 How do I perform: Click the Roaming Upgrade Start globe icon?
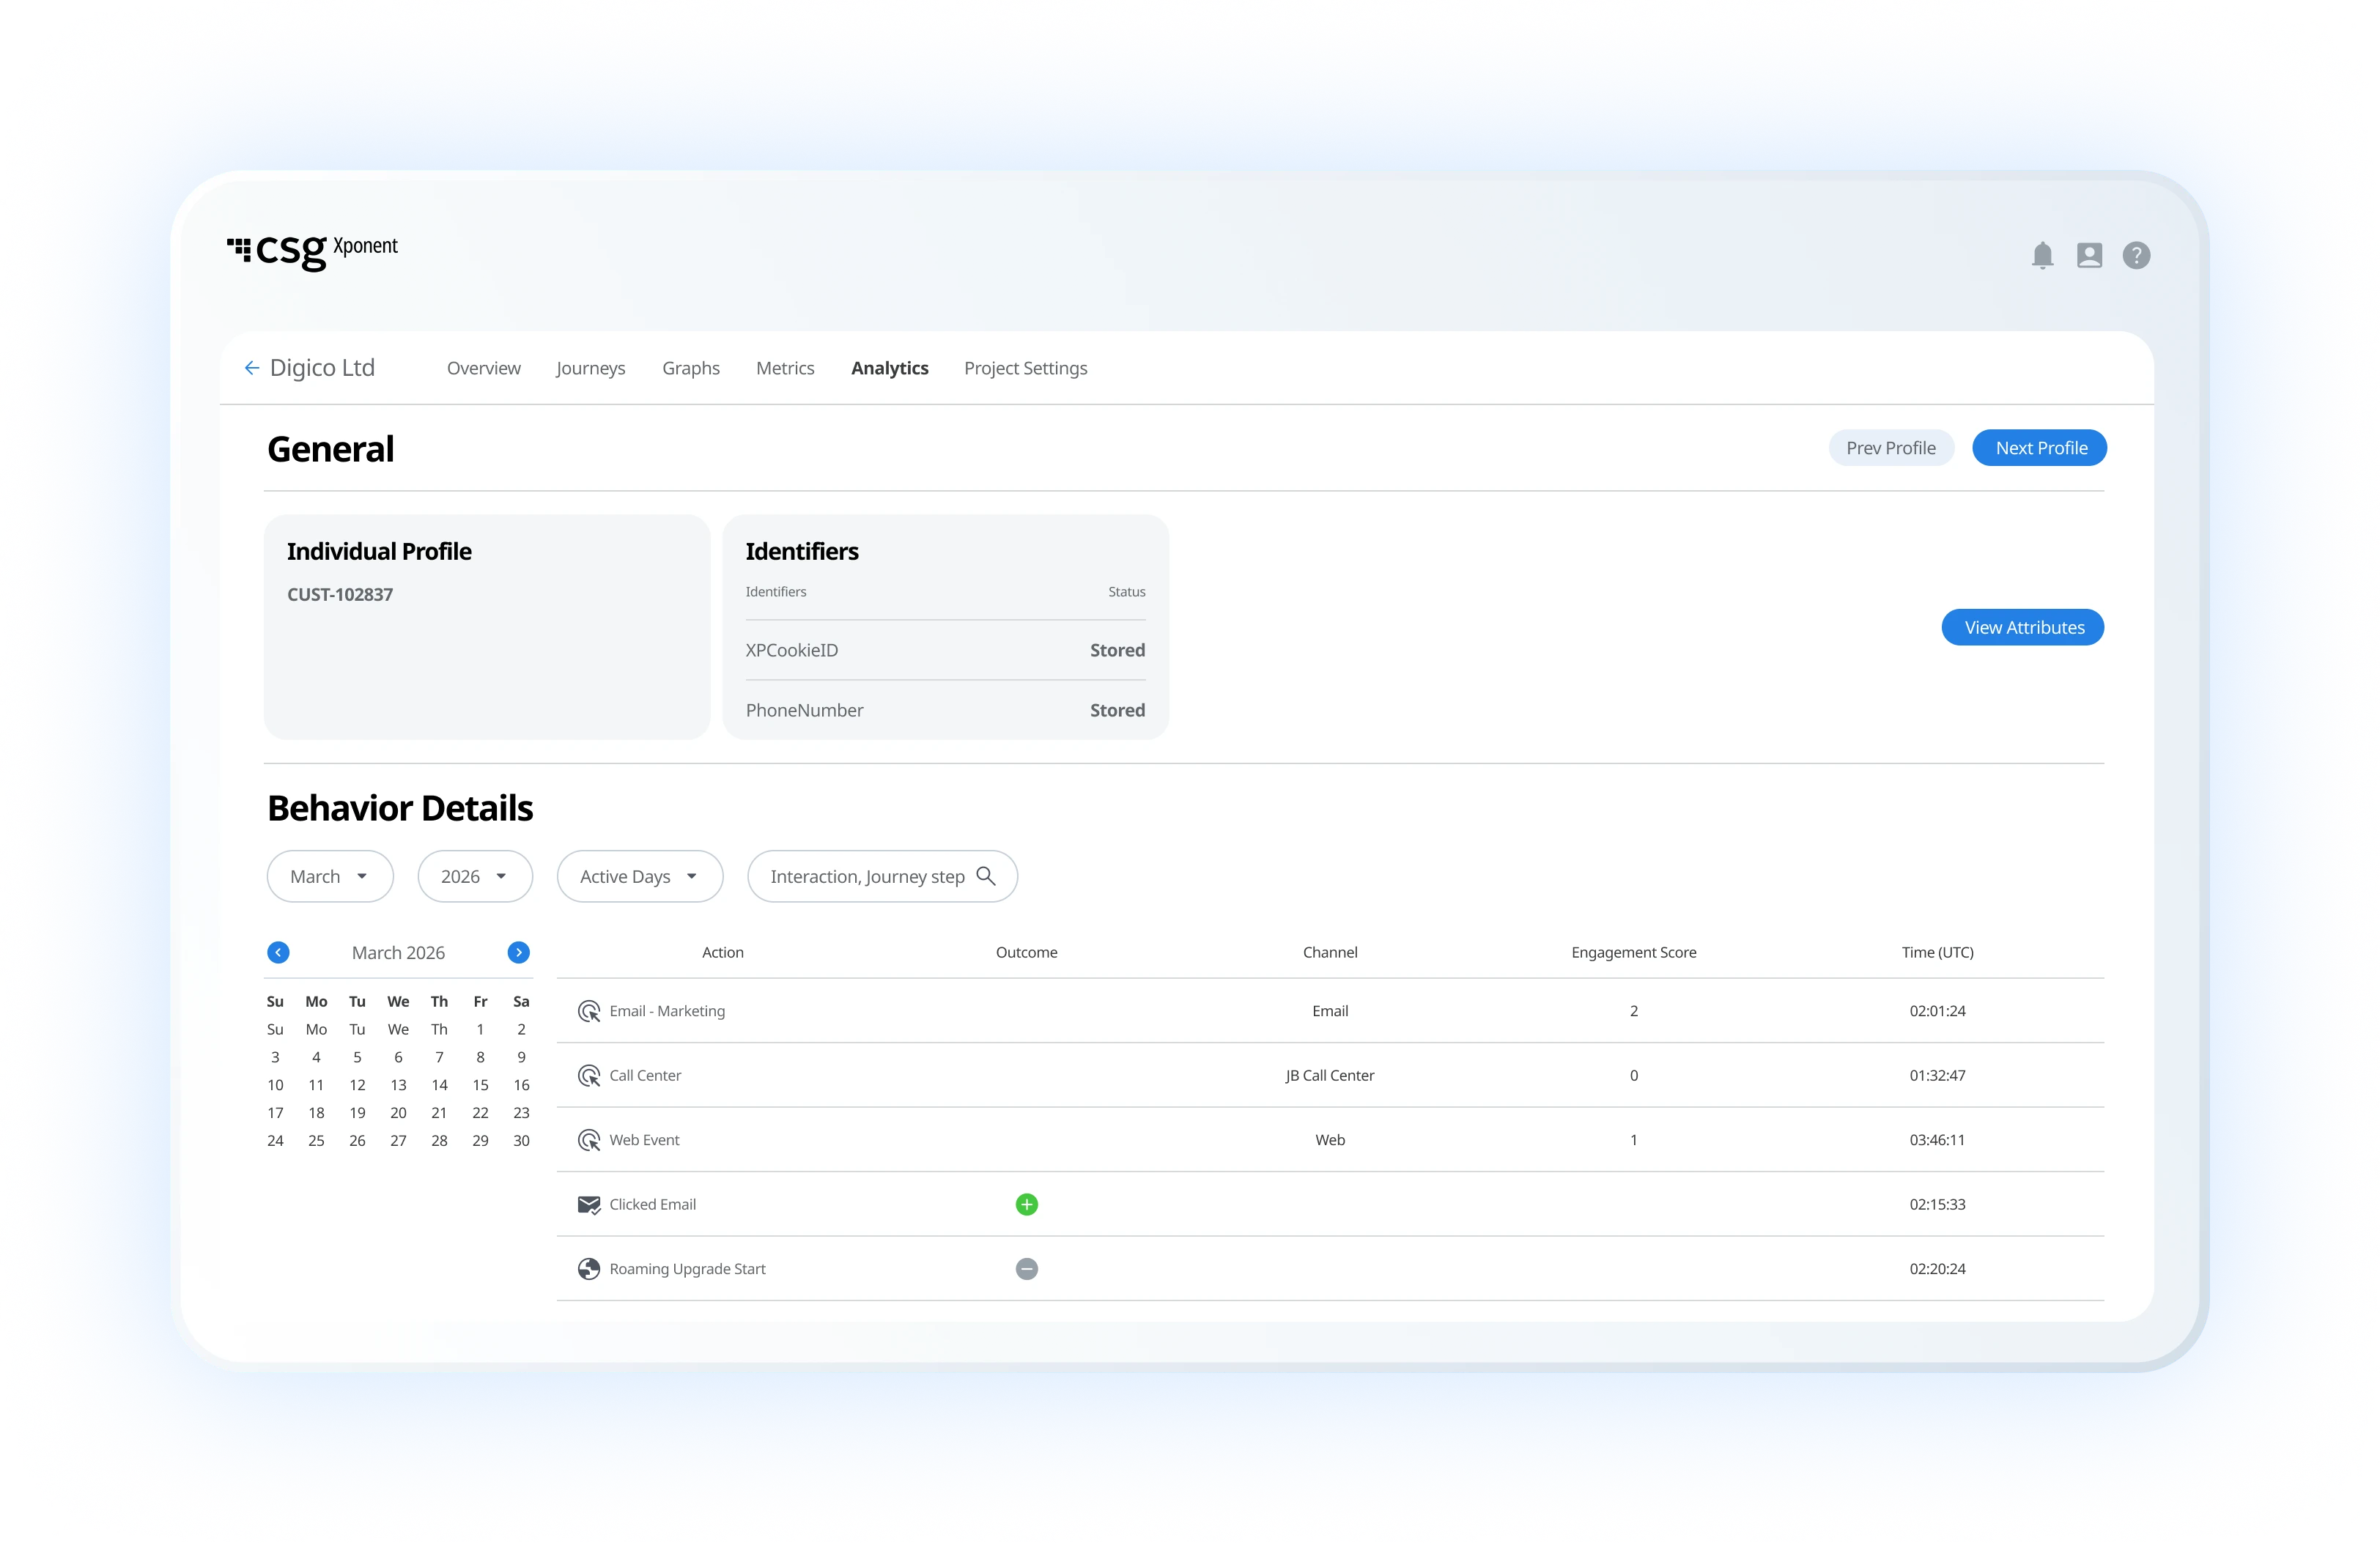click(x=589, y=1269)
